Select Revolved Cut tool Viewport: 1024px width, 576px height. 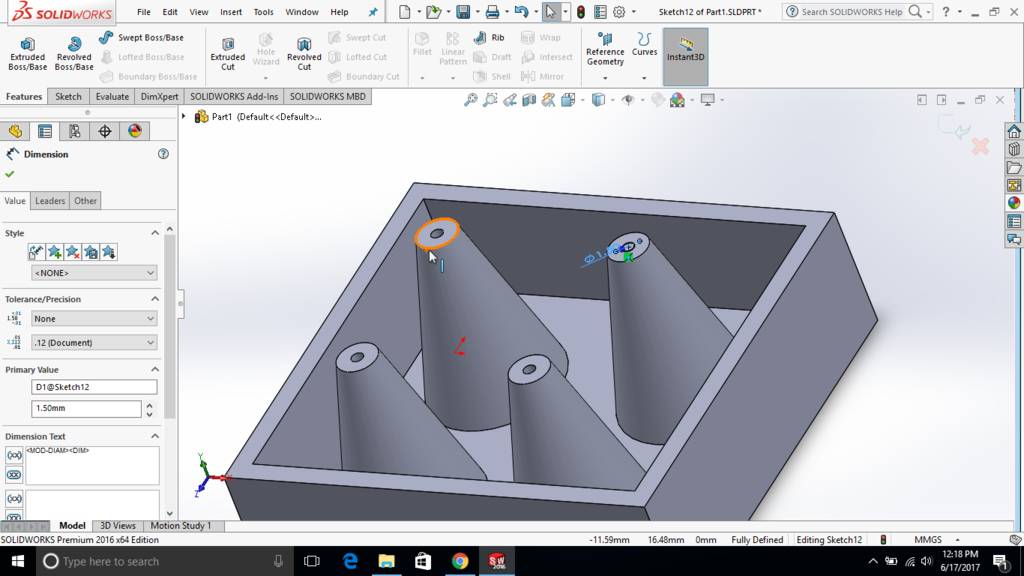[304, 54]
